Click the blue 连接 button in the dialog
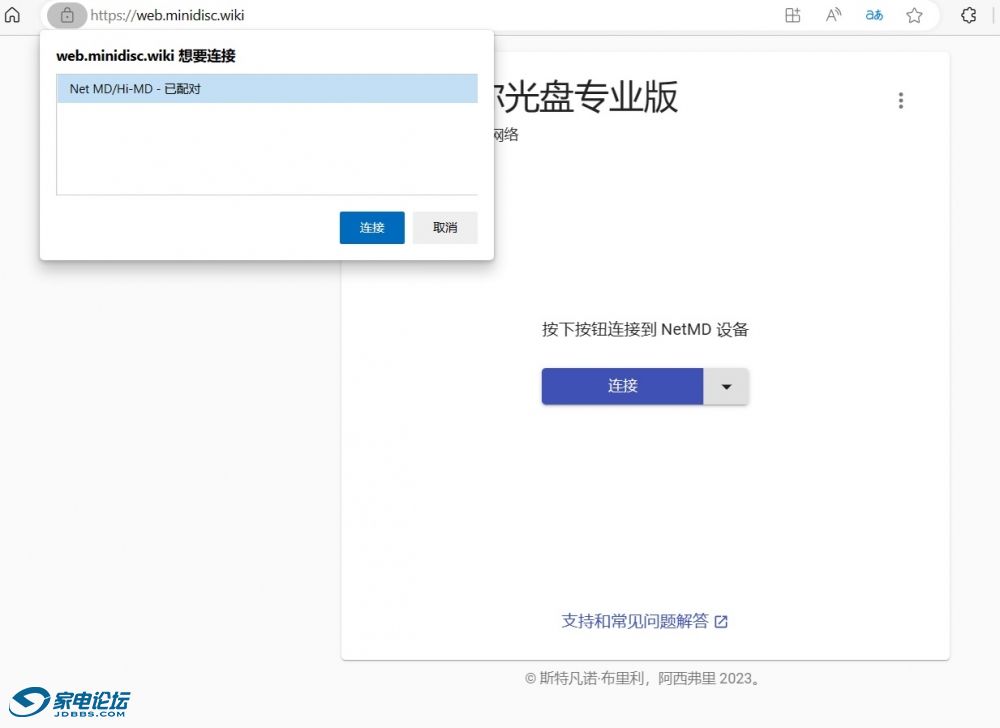The width and height of the screenshot is (1000, 728). coord(372,228)
